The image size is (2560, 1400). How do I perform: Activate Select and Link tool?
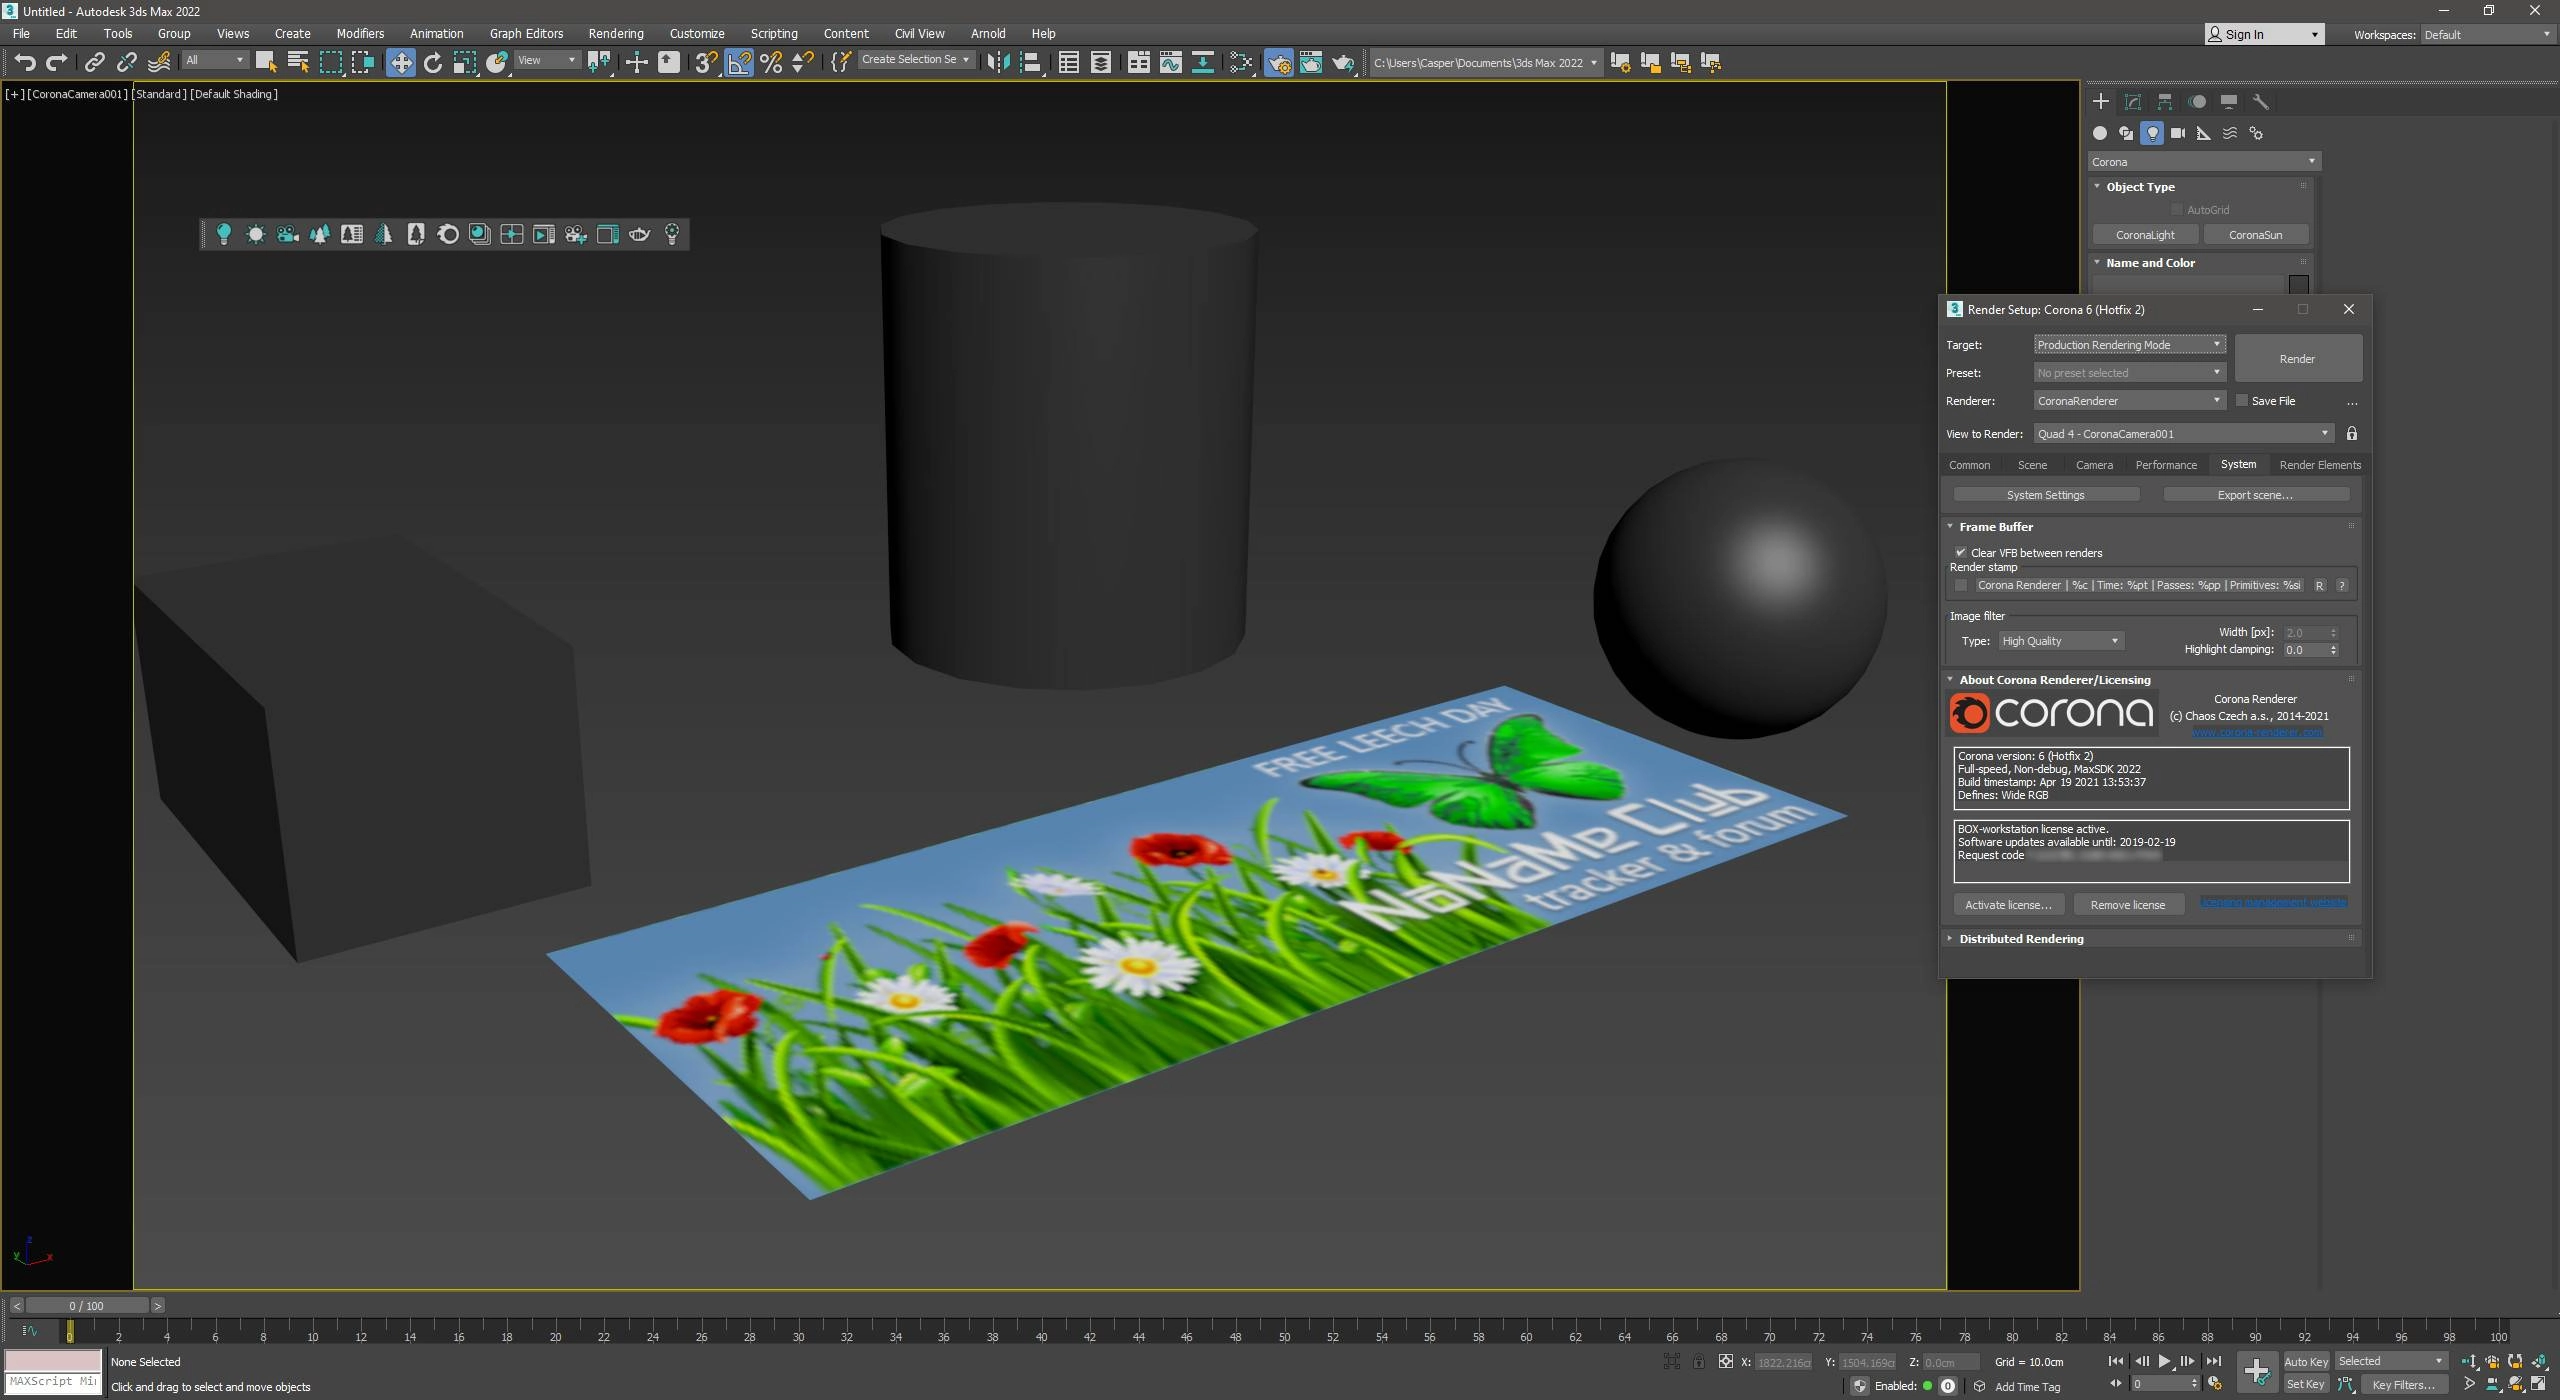[x=94, y=62]
